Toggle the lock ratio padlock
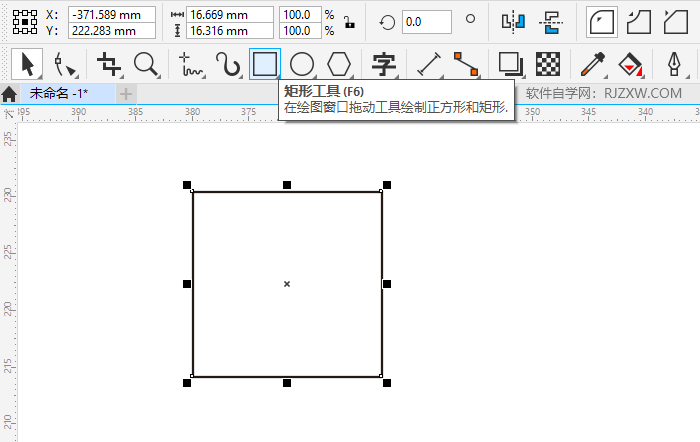700x442 pixels. coord(348,22)
